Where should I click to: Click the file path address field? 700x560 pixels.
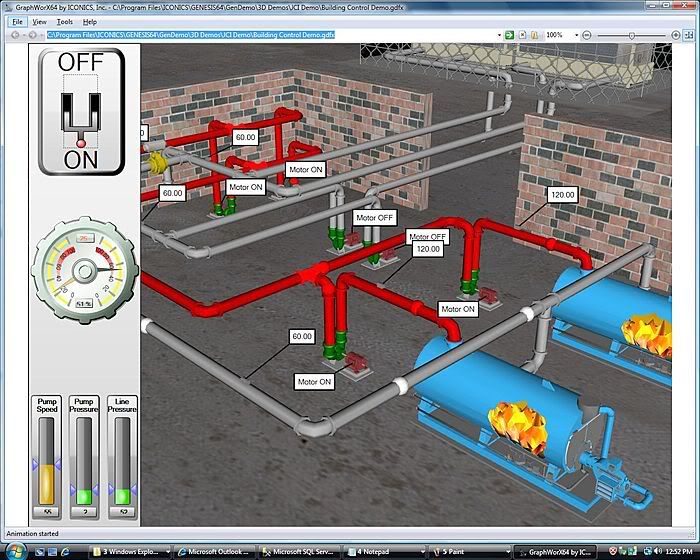[x=271, y=35]
